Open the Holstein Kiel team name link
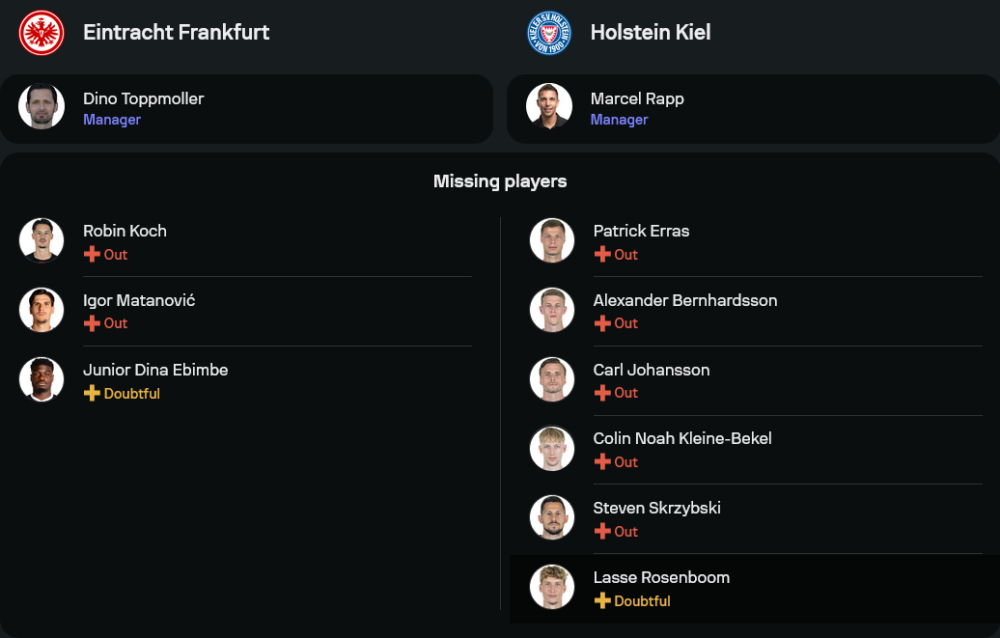Viewport: 1000px width, 638px height. (650, 32)
